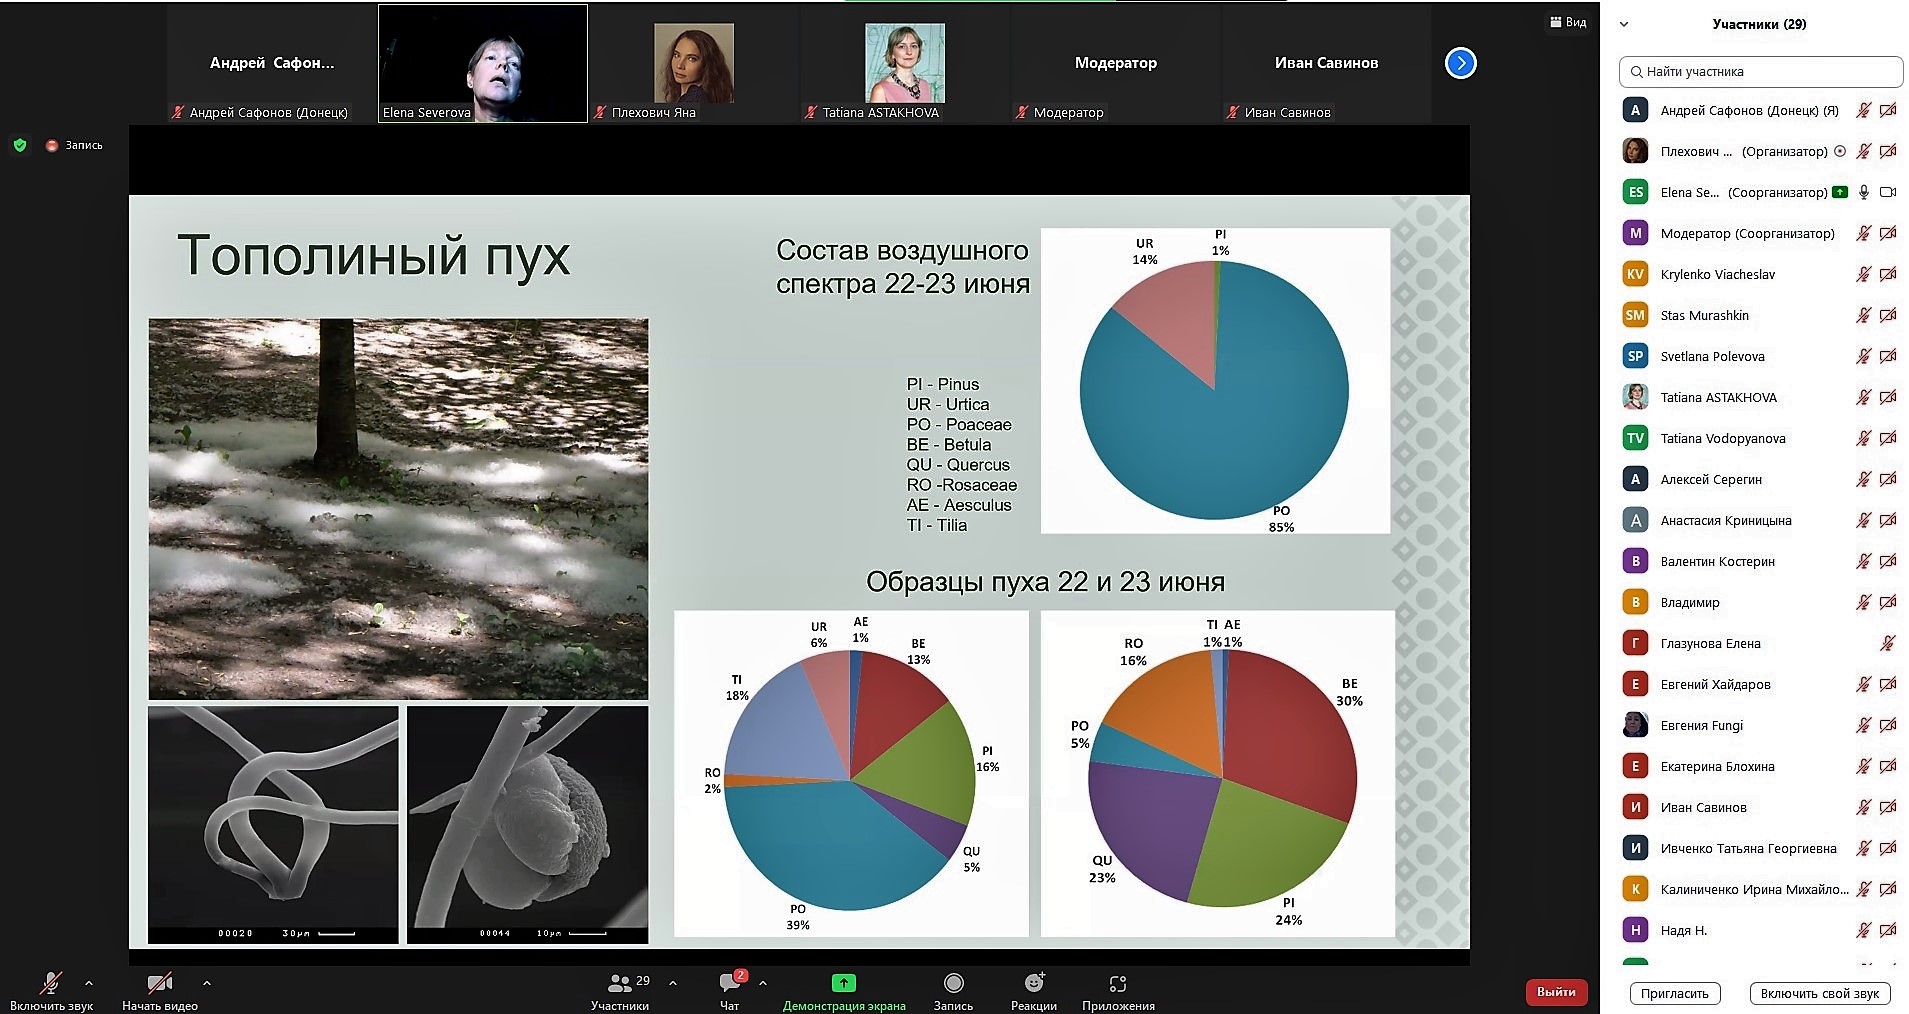This screenshot has width=1909, height=1014.
Task: Click microphone icon in Elena Se... row
Action: click(1864, 193)
